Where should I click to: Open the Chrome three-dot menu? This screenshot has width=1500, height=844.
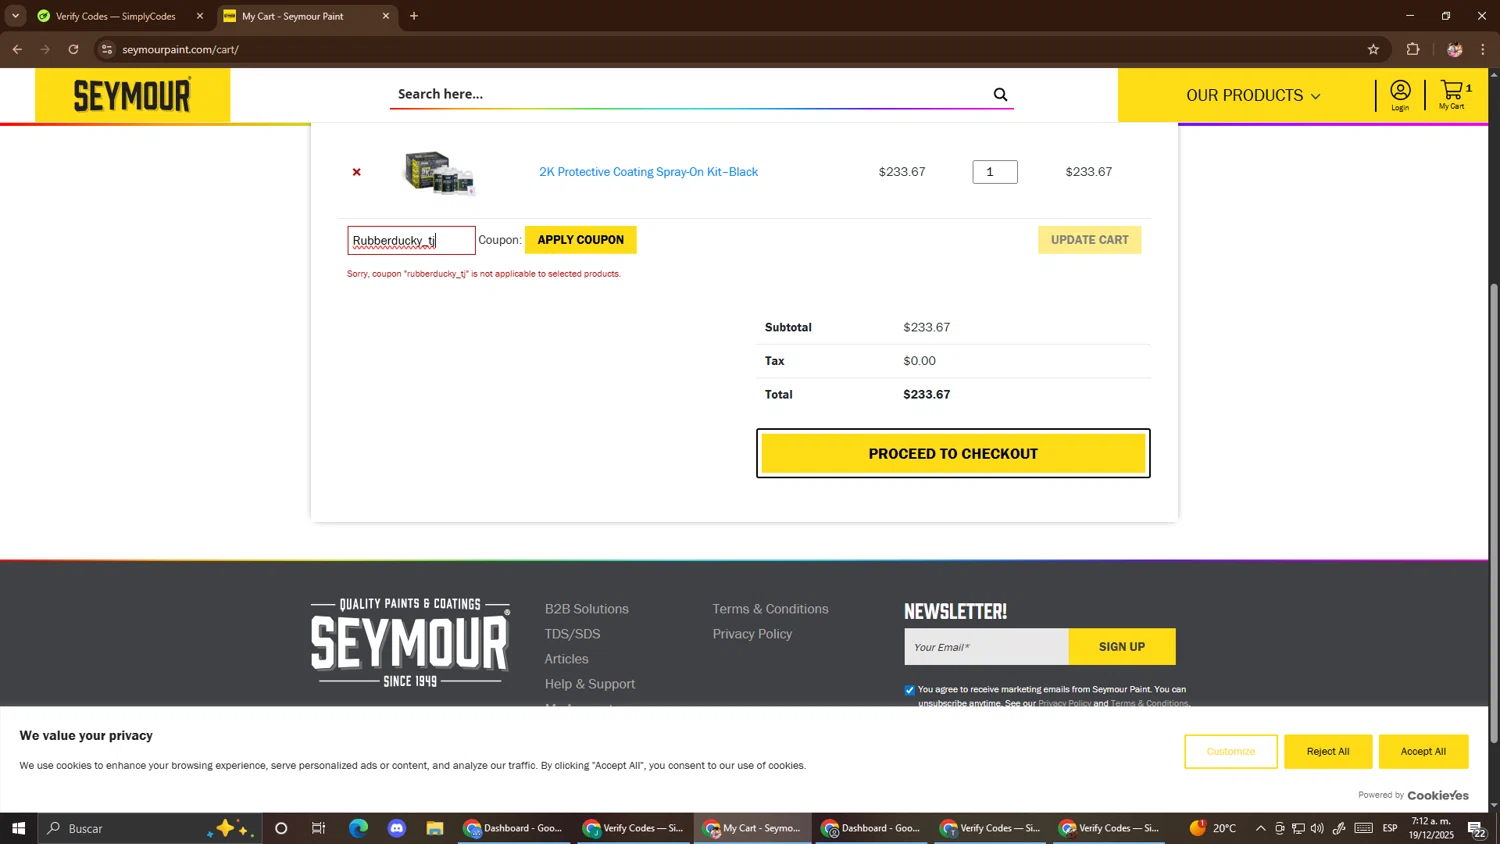pyautogui.click(x=1483, y=49)
